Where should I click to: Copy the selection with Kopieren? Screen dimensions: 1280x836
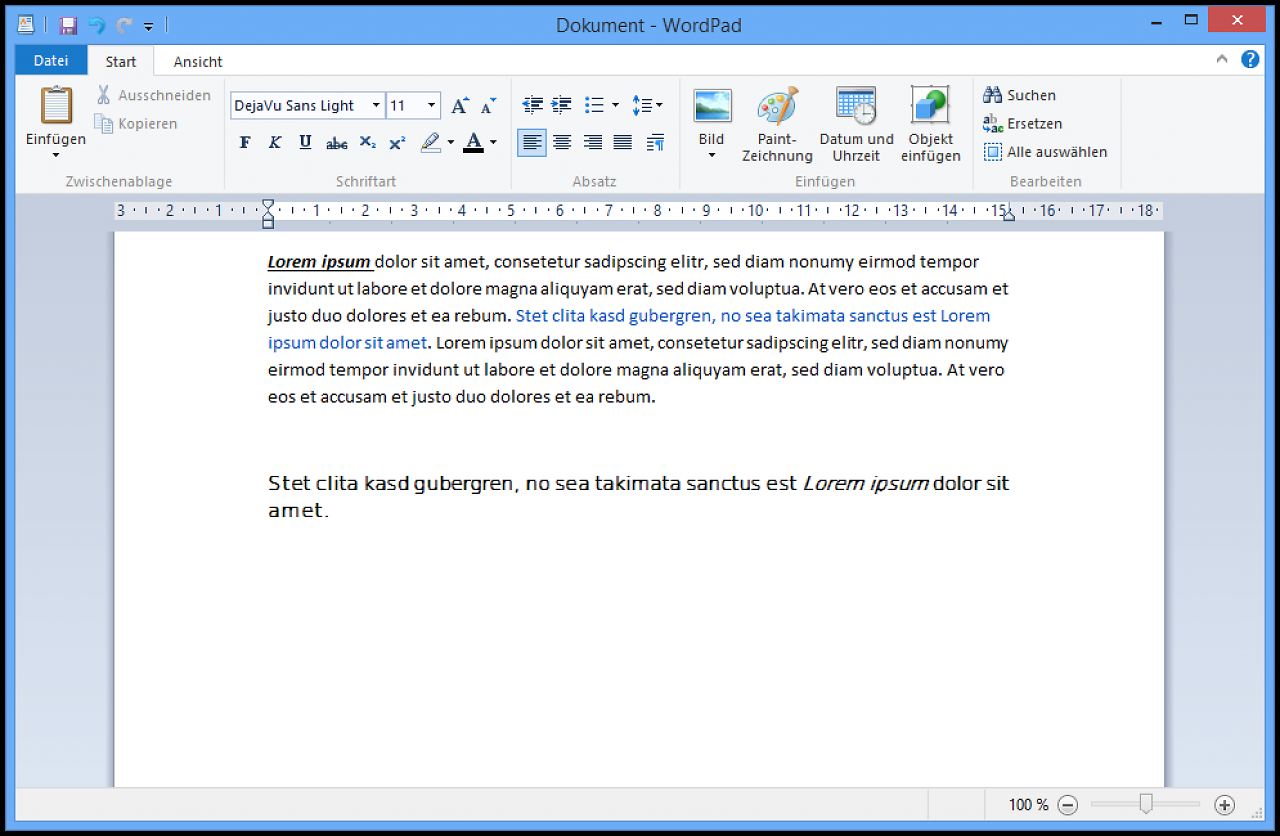[x=136, y=124]
